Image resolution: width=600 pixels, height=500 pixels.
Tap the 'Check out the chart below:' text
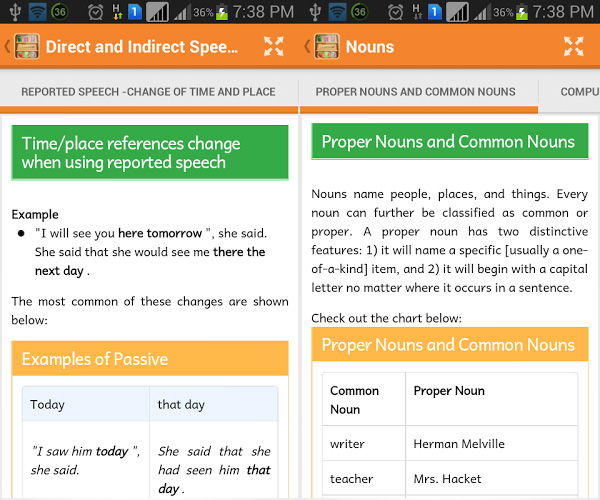click(386, 318)
